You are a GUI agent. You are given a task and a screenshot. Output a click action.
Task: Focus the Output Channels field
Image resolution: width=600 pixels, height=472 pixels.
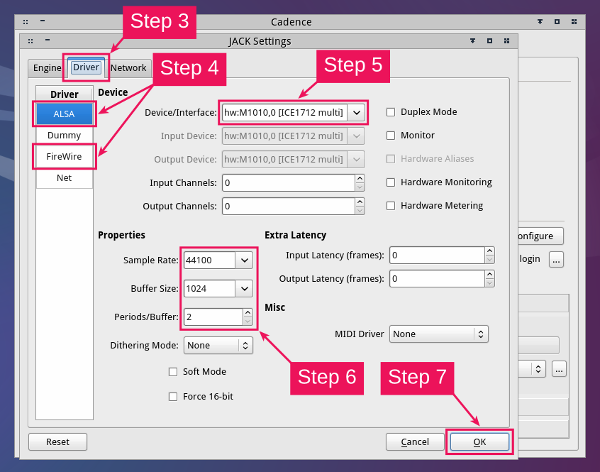tap(289, 206)
